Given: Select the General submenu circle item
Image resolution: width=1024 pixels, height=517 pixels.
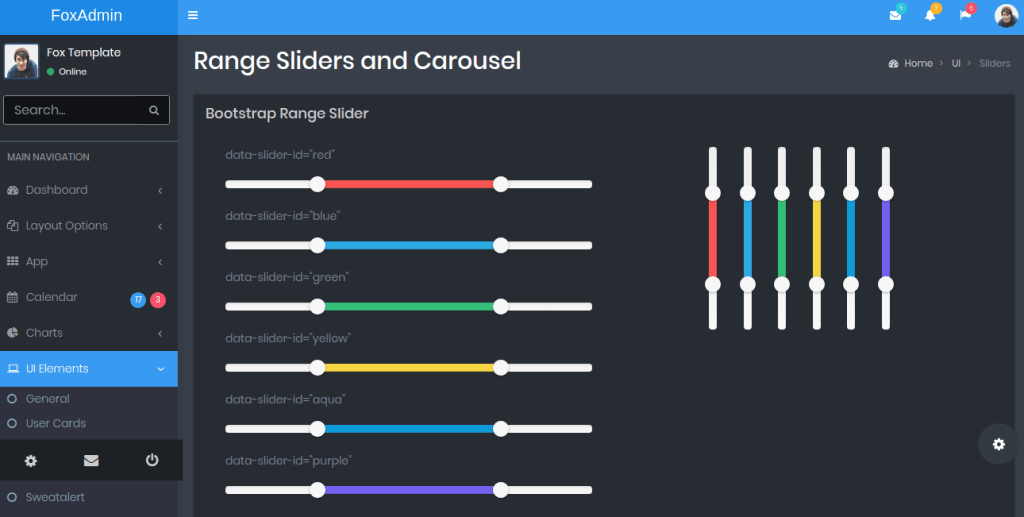Looking at the screenshot, I should (x=47, y=399).
